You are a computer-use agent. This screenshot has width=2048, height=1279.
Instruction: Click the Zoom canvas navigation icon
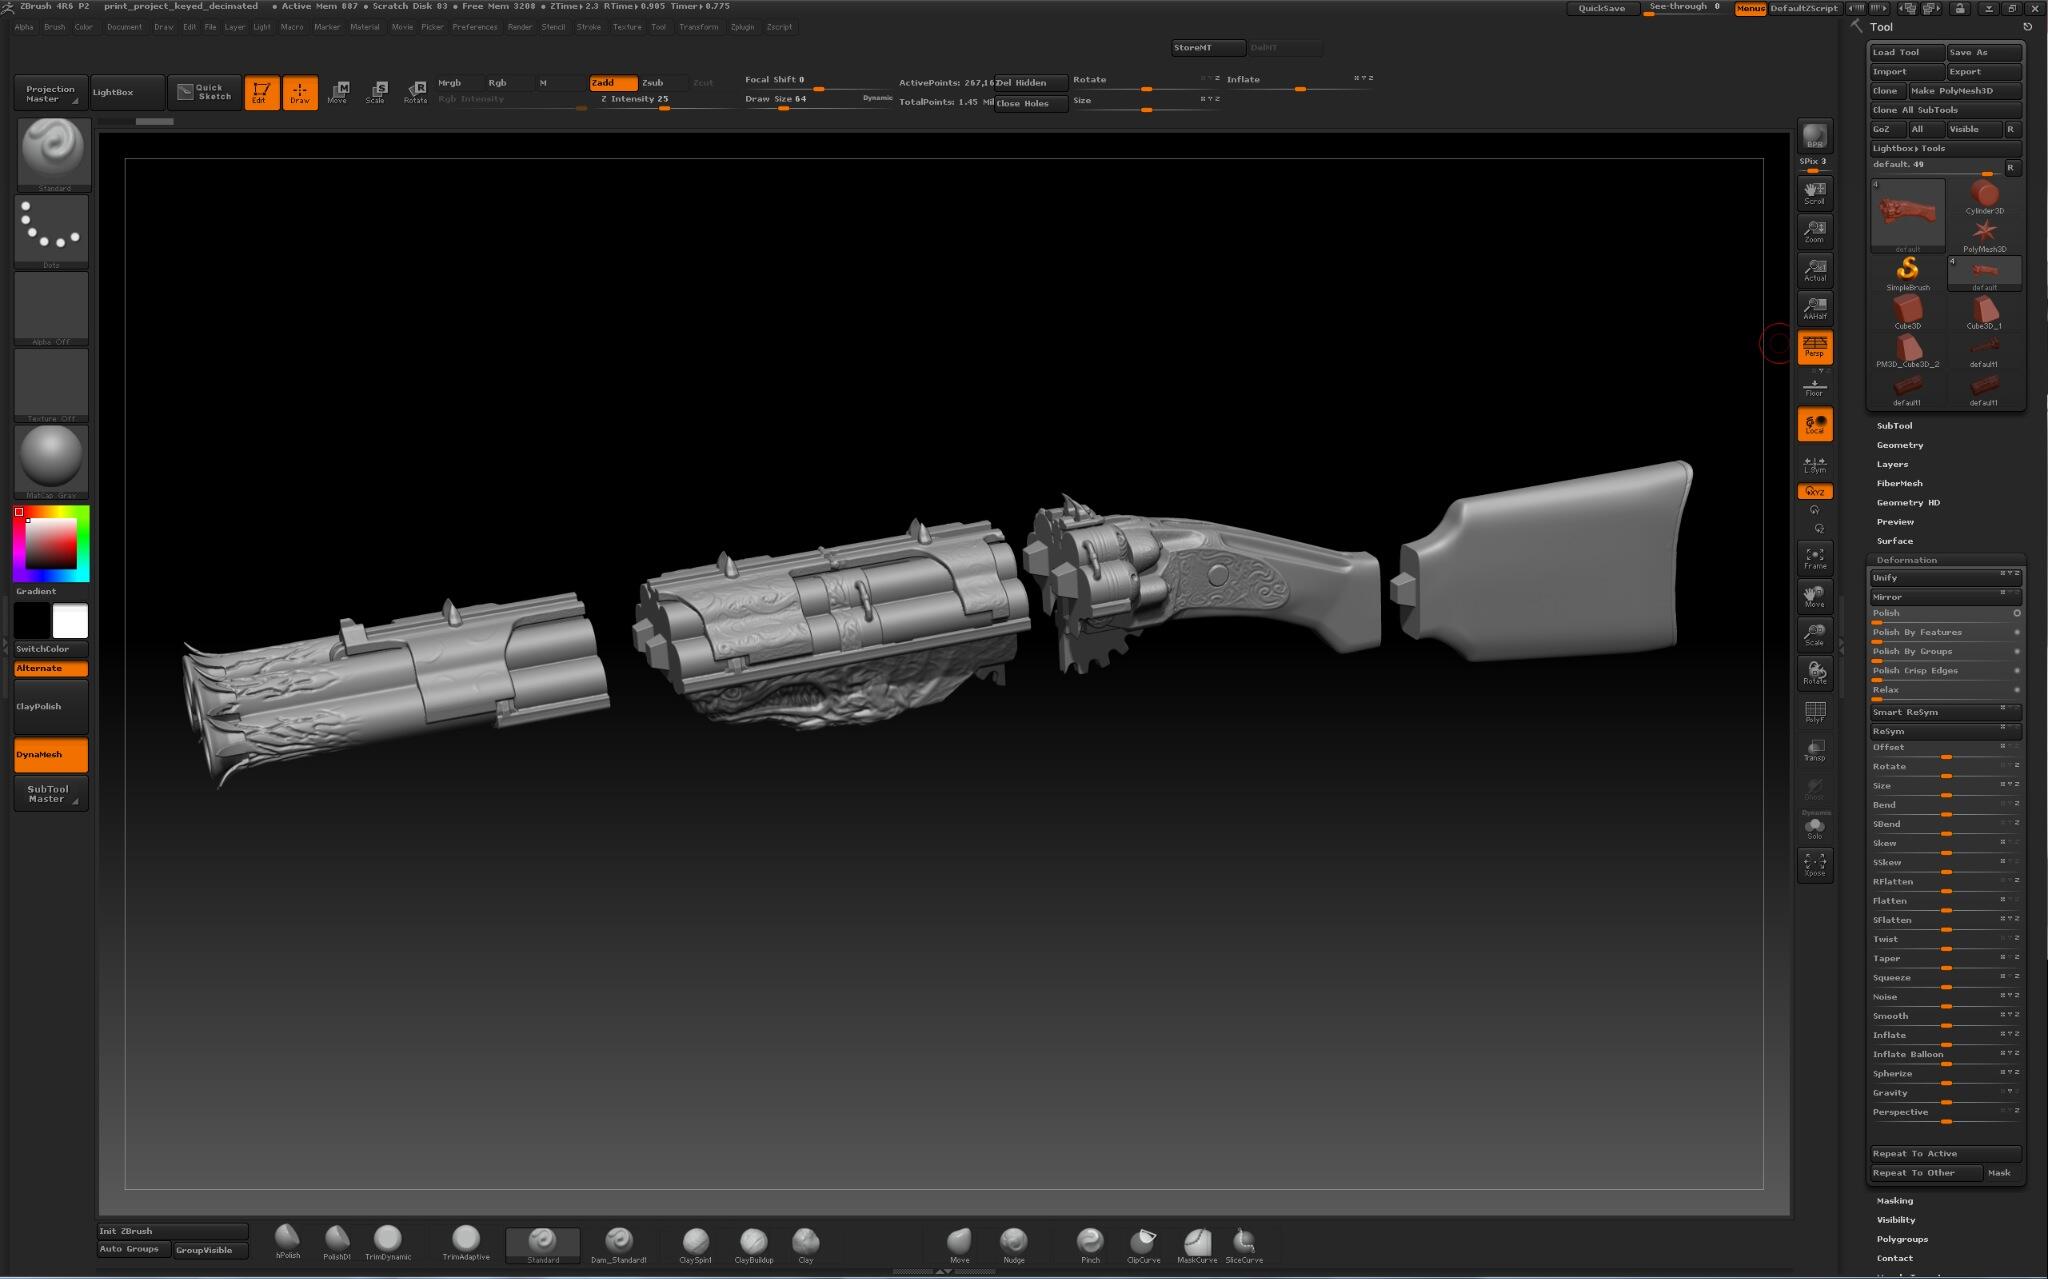(x=1815, y=231)
